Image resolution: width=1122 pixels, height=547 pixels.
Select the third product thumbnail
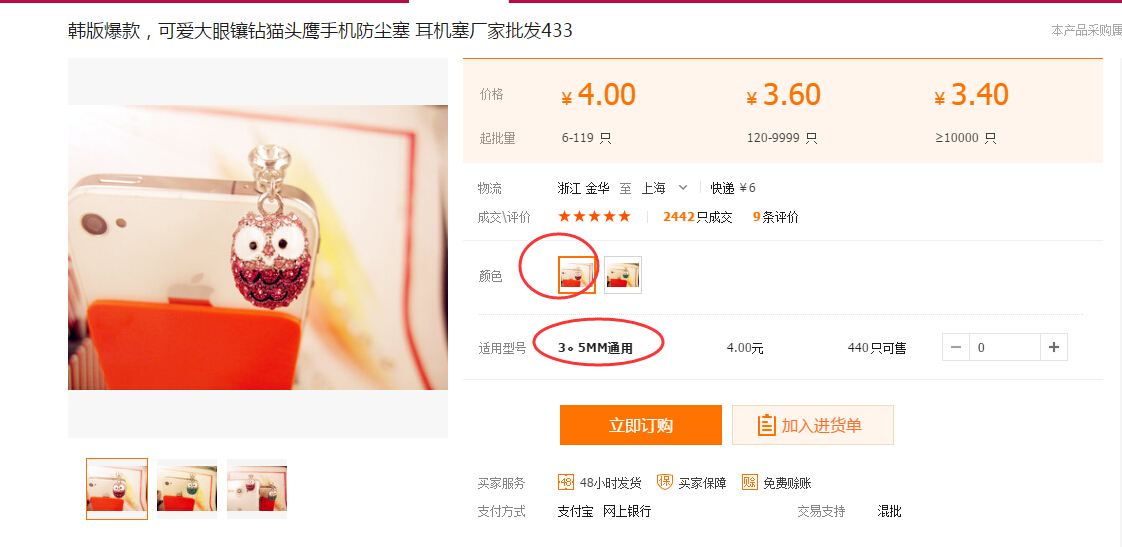pos(257,489)
